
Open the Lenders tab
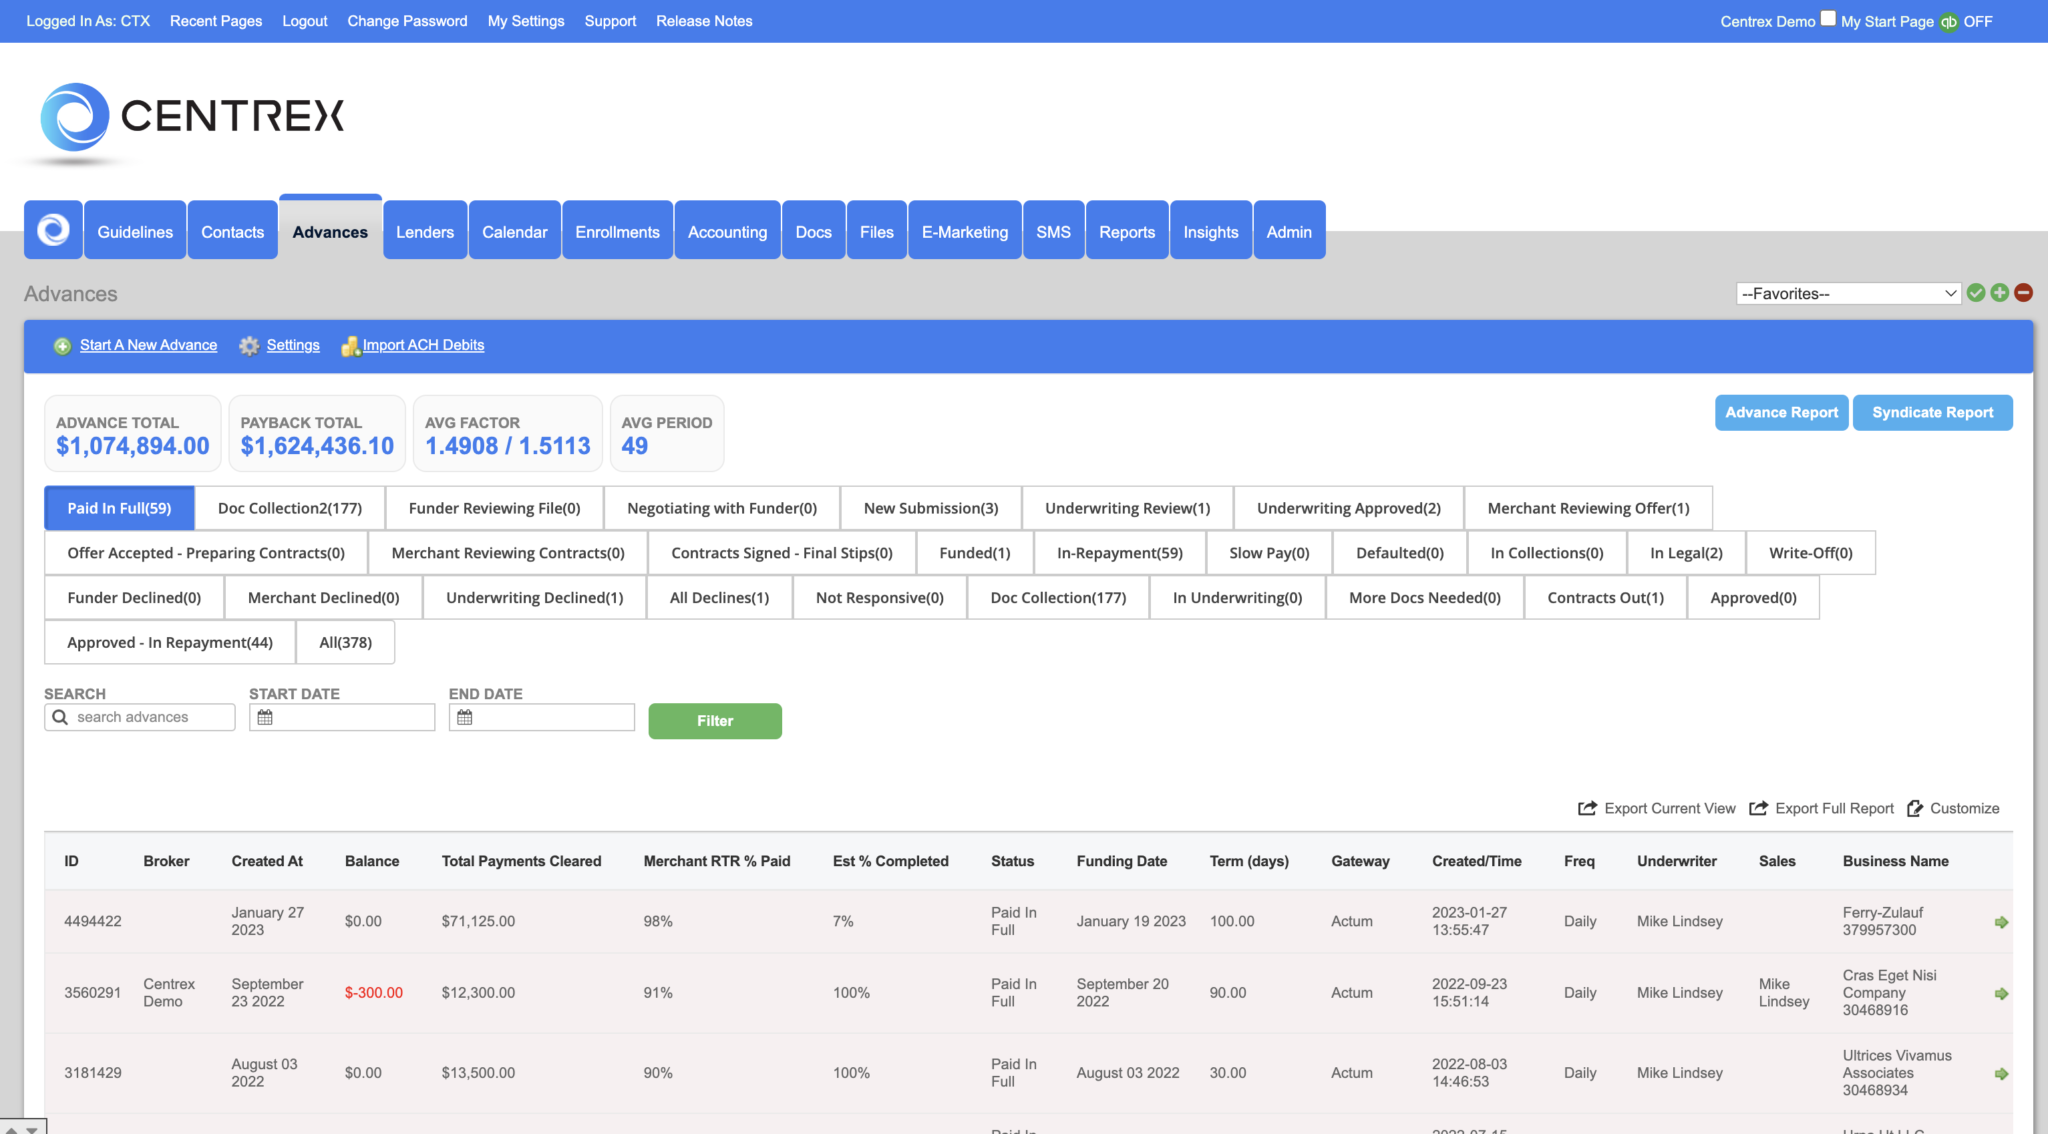(x=425, y=231)
